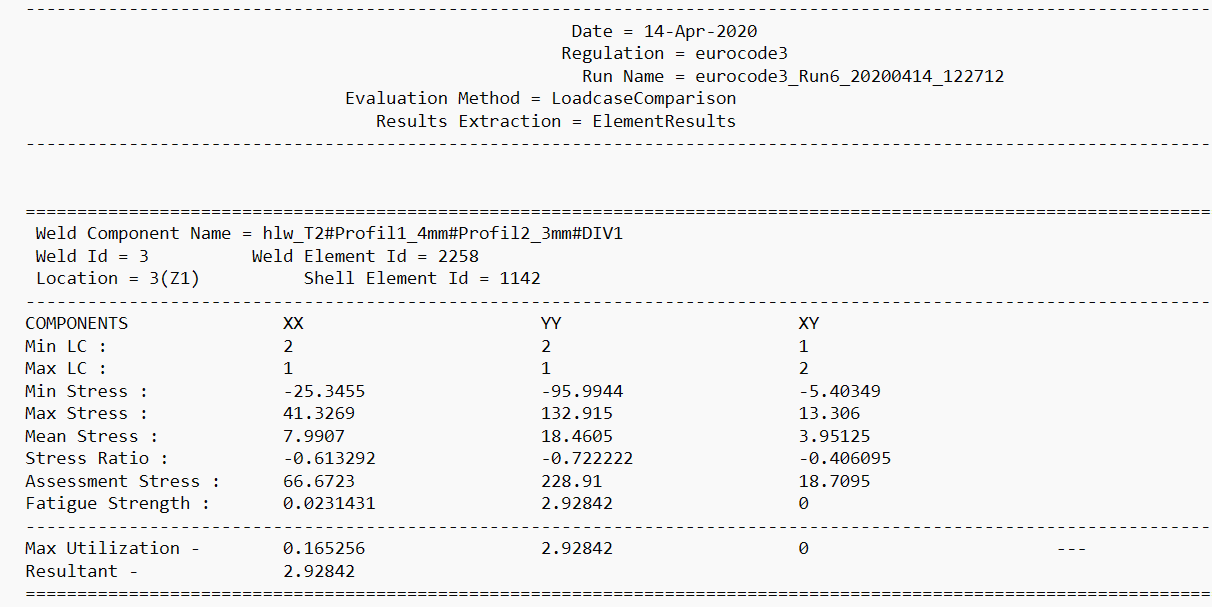Screen dimensions: 1212x607
Task: Click the weld component name hlw_T2#Profil1_4mm#Profil2_3mm#DIV1
Action: click(449, 233)
